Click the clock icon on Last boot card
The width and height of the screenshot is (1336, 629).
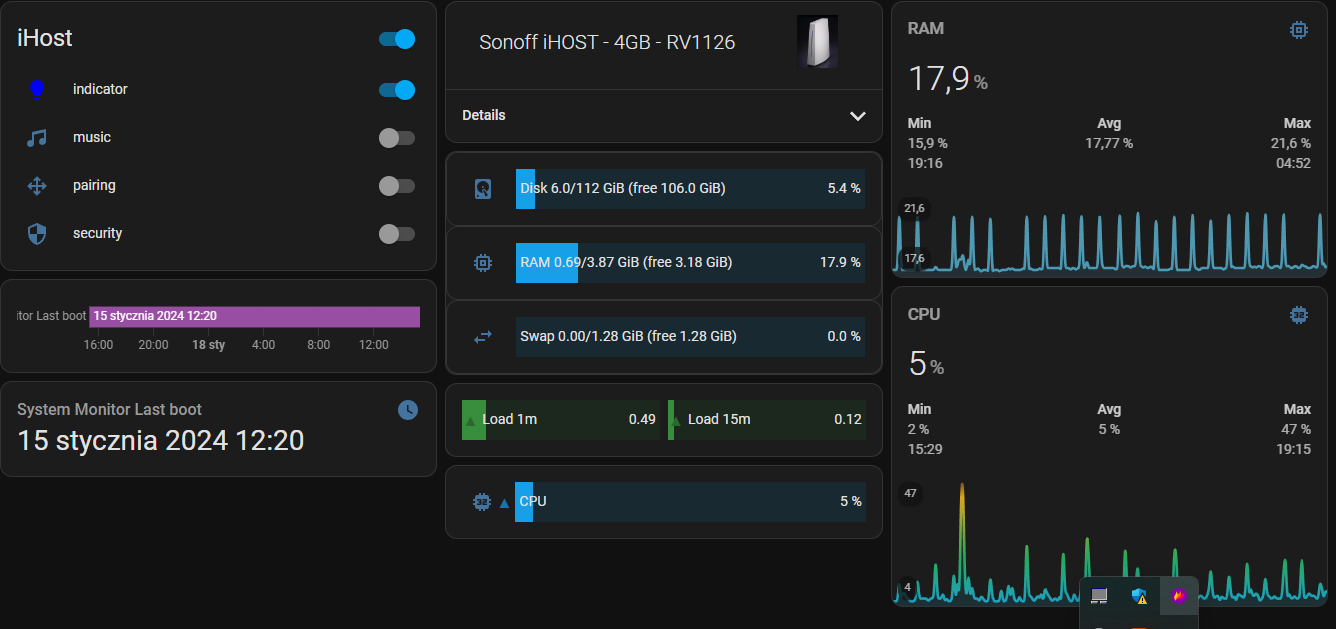(408, 410)
